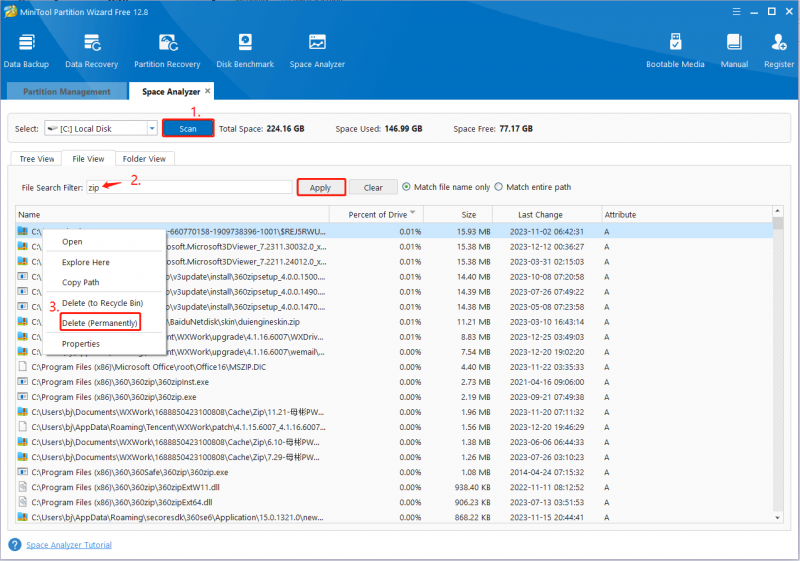Click the blue help question-mark icon
Screen dimensions: 800x561
click(15, 545)
